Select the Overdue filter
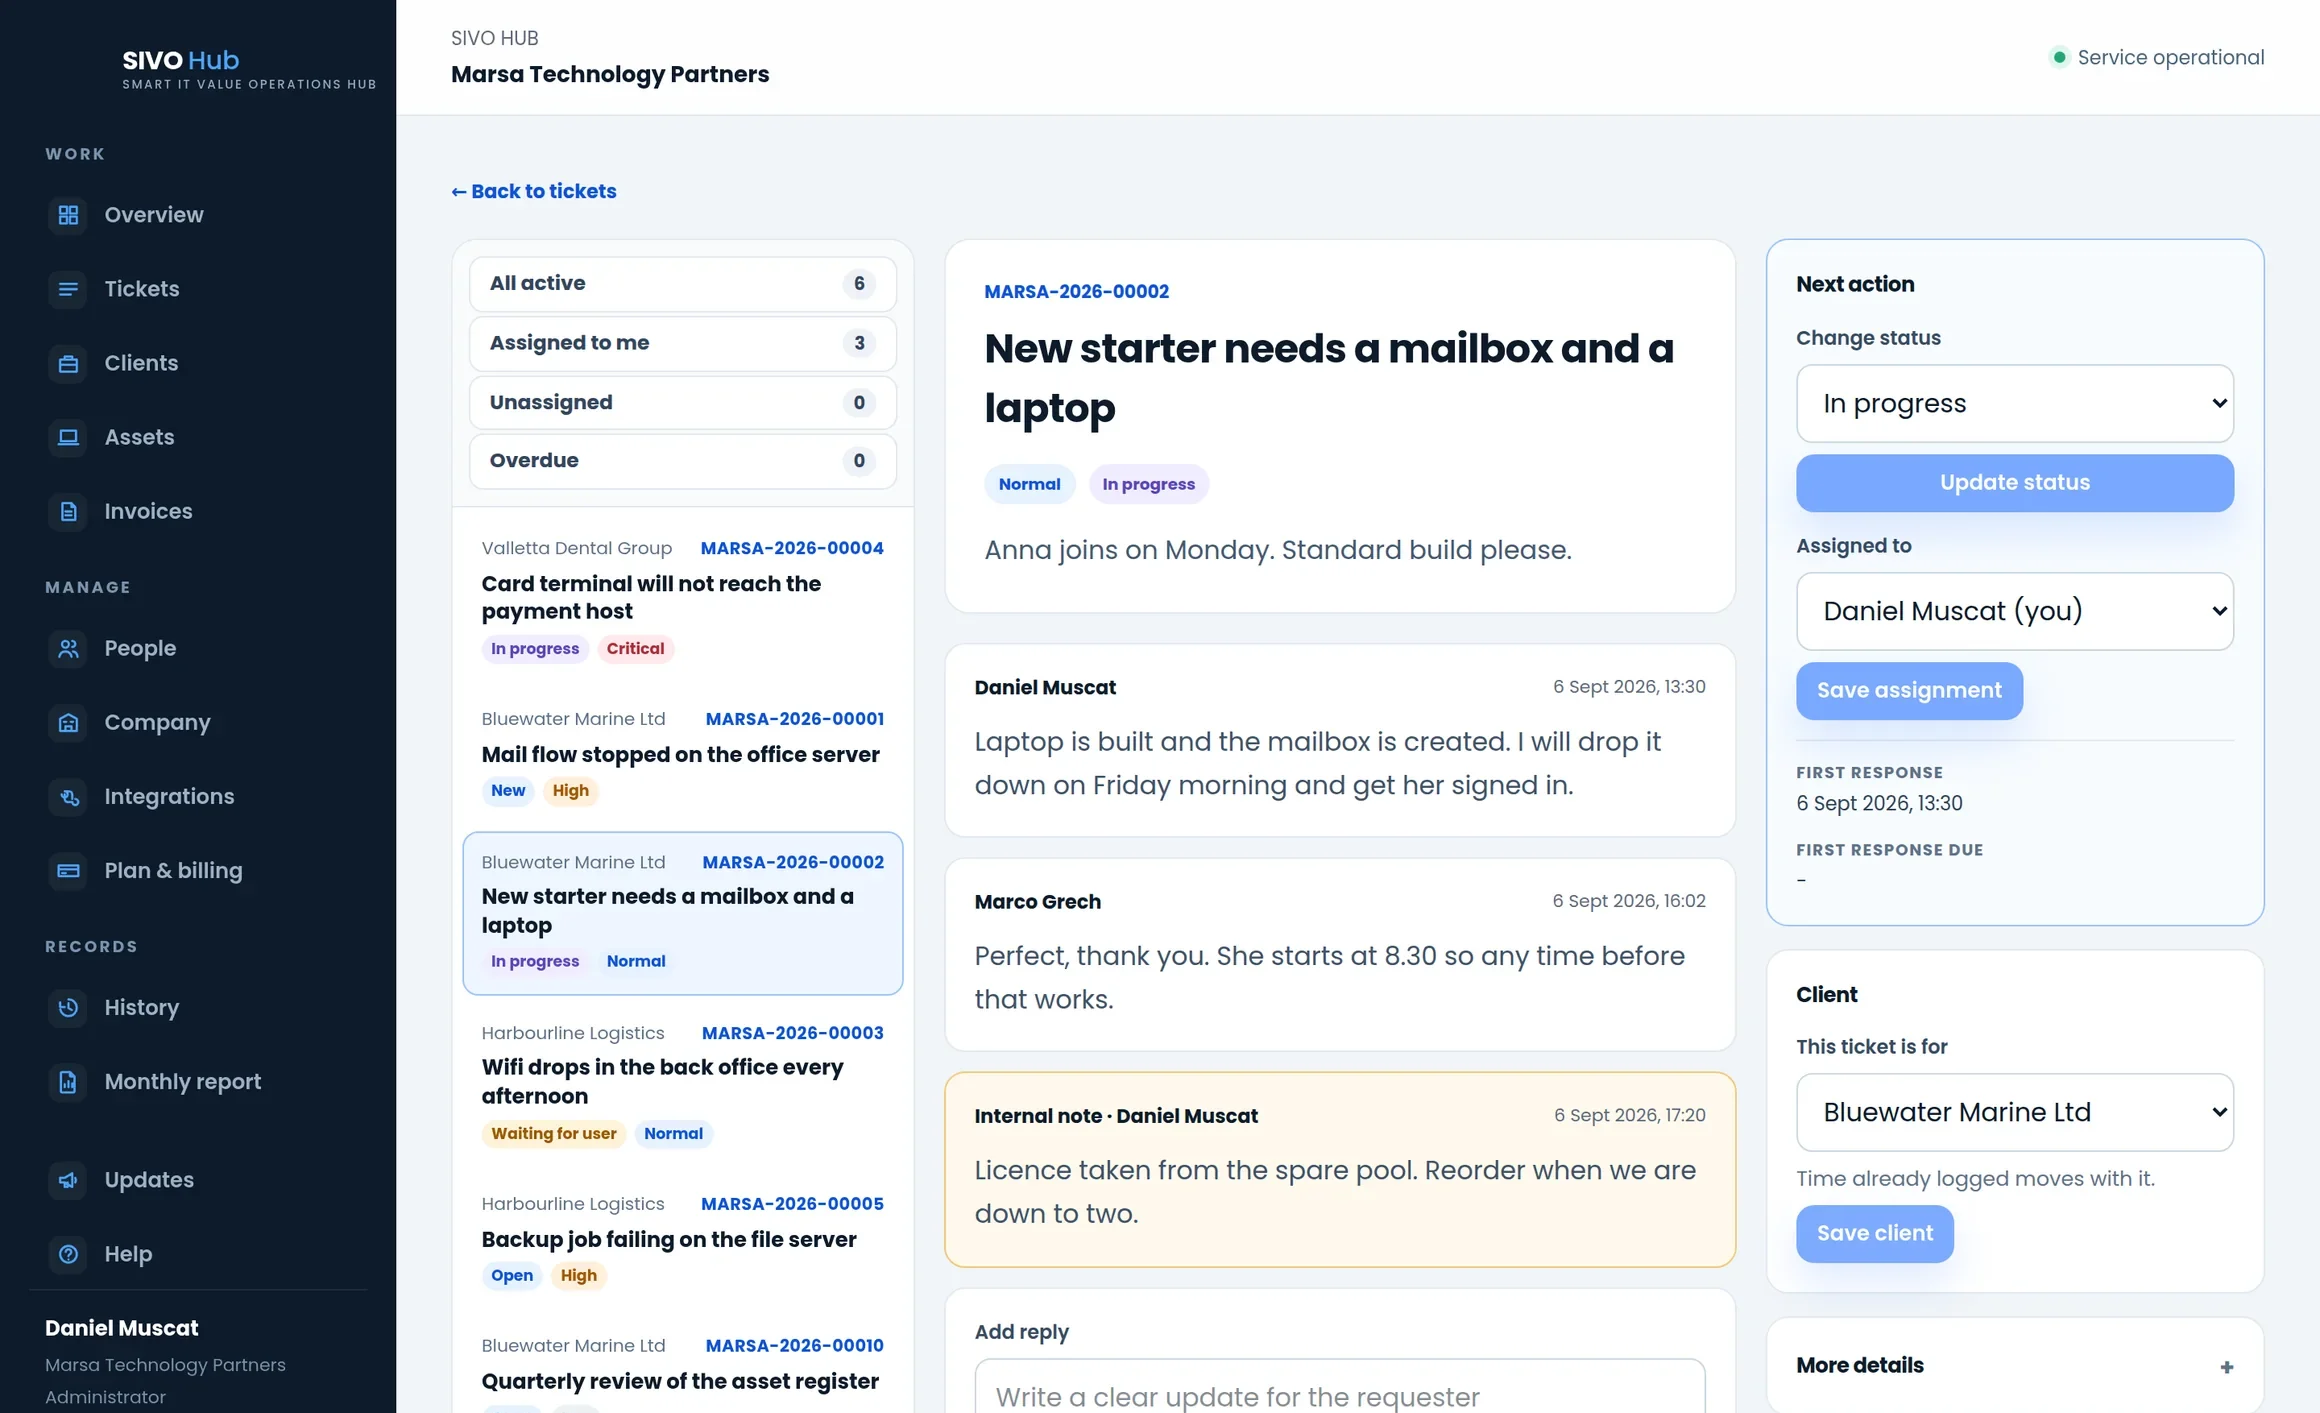This screenshot has width=2320, height=1413. [682, 461]
